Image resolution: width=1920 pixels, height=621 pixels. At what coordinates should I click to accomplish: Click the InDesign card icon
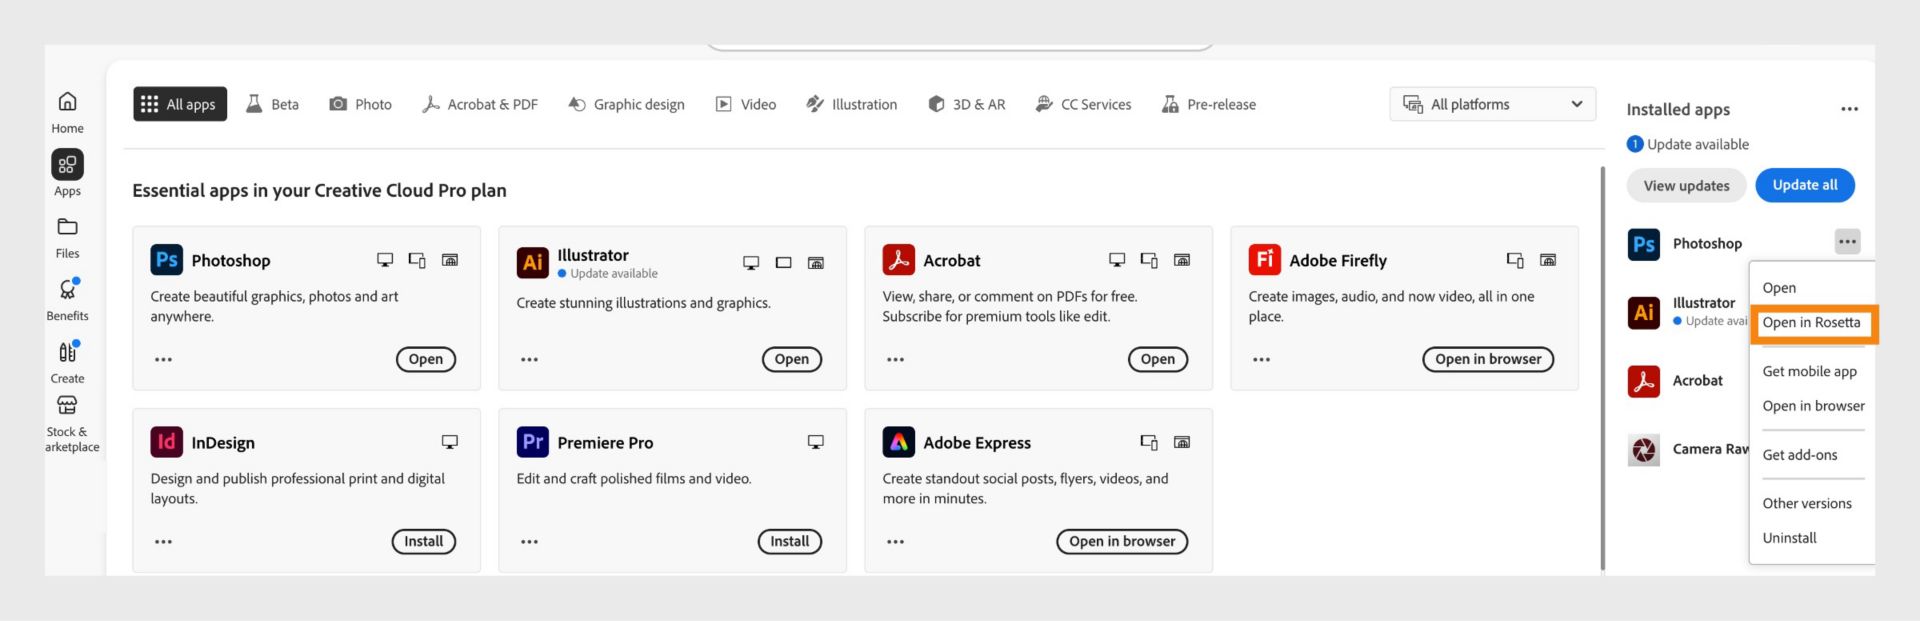point(166,442)
